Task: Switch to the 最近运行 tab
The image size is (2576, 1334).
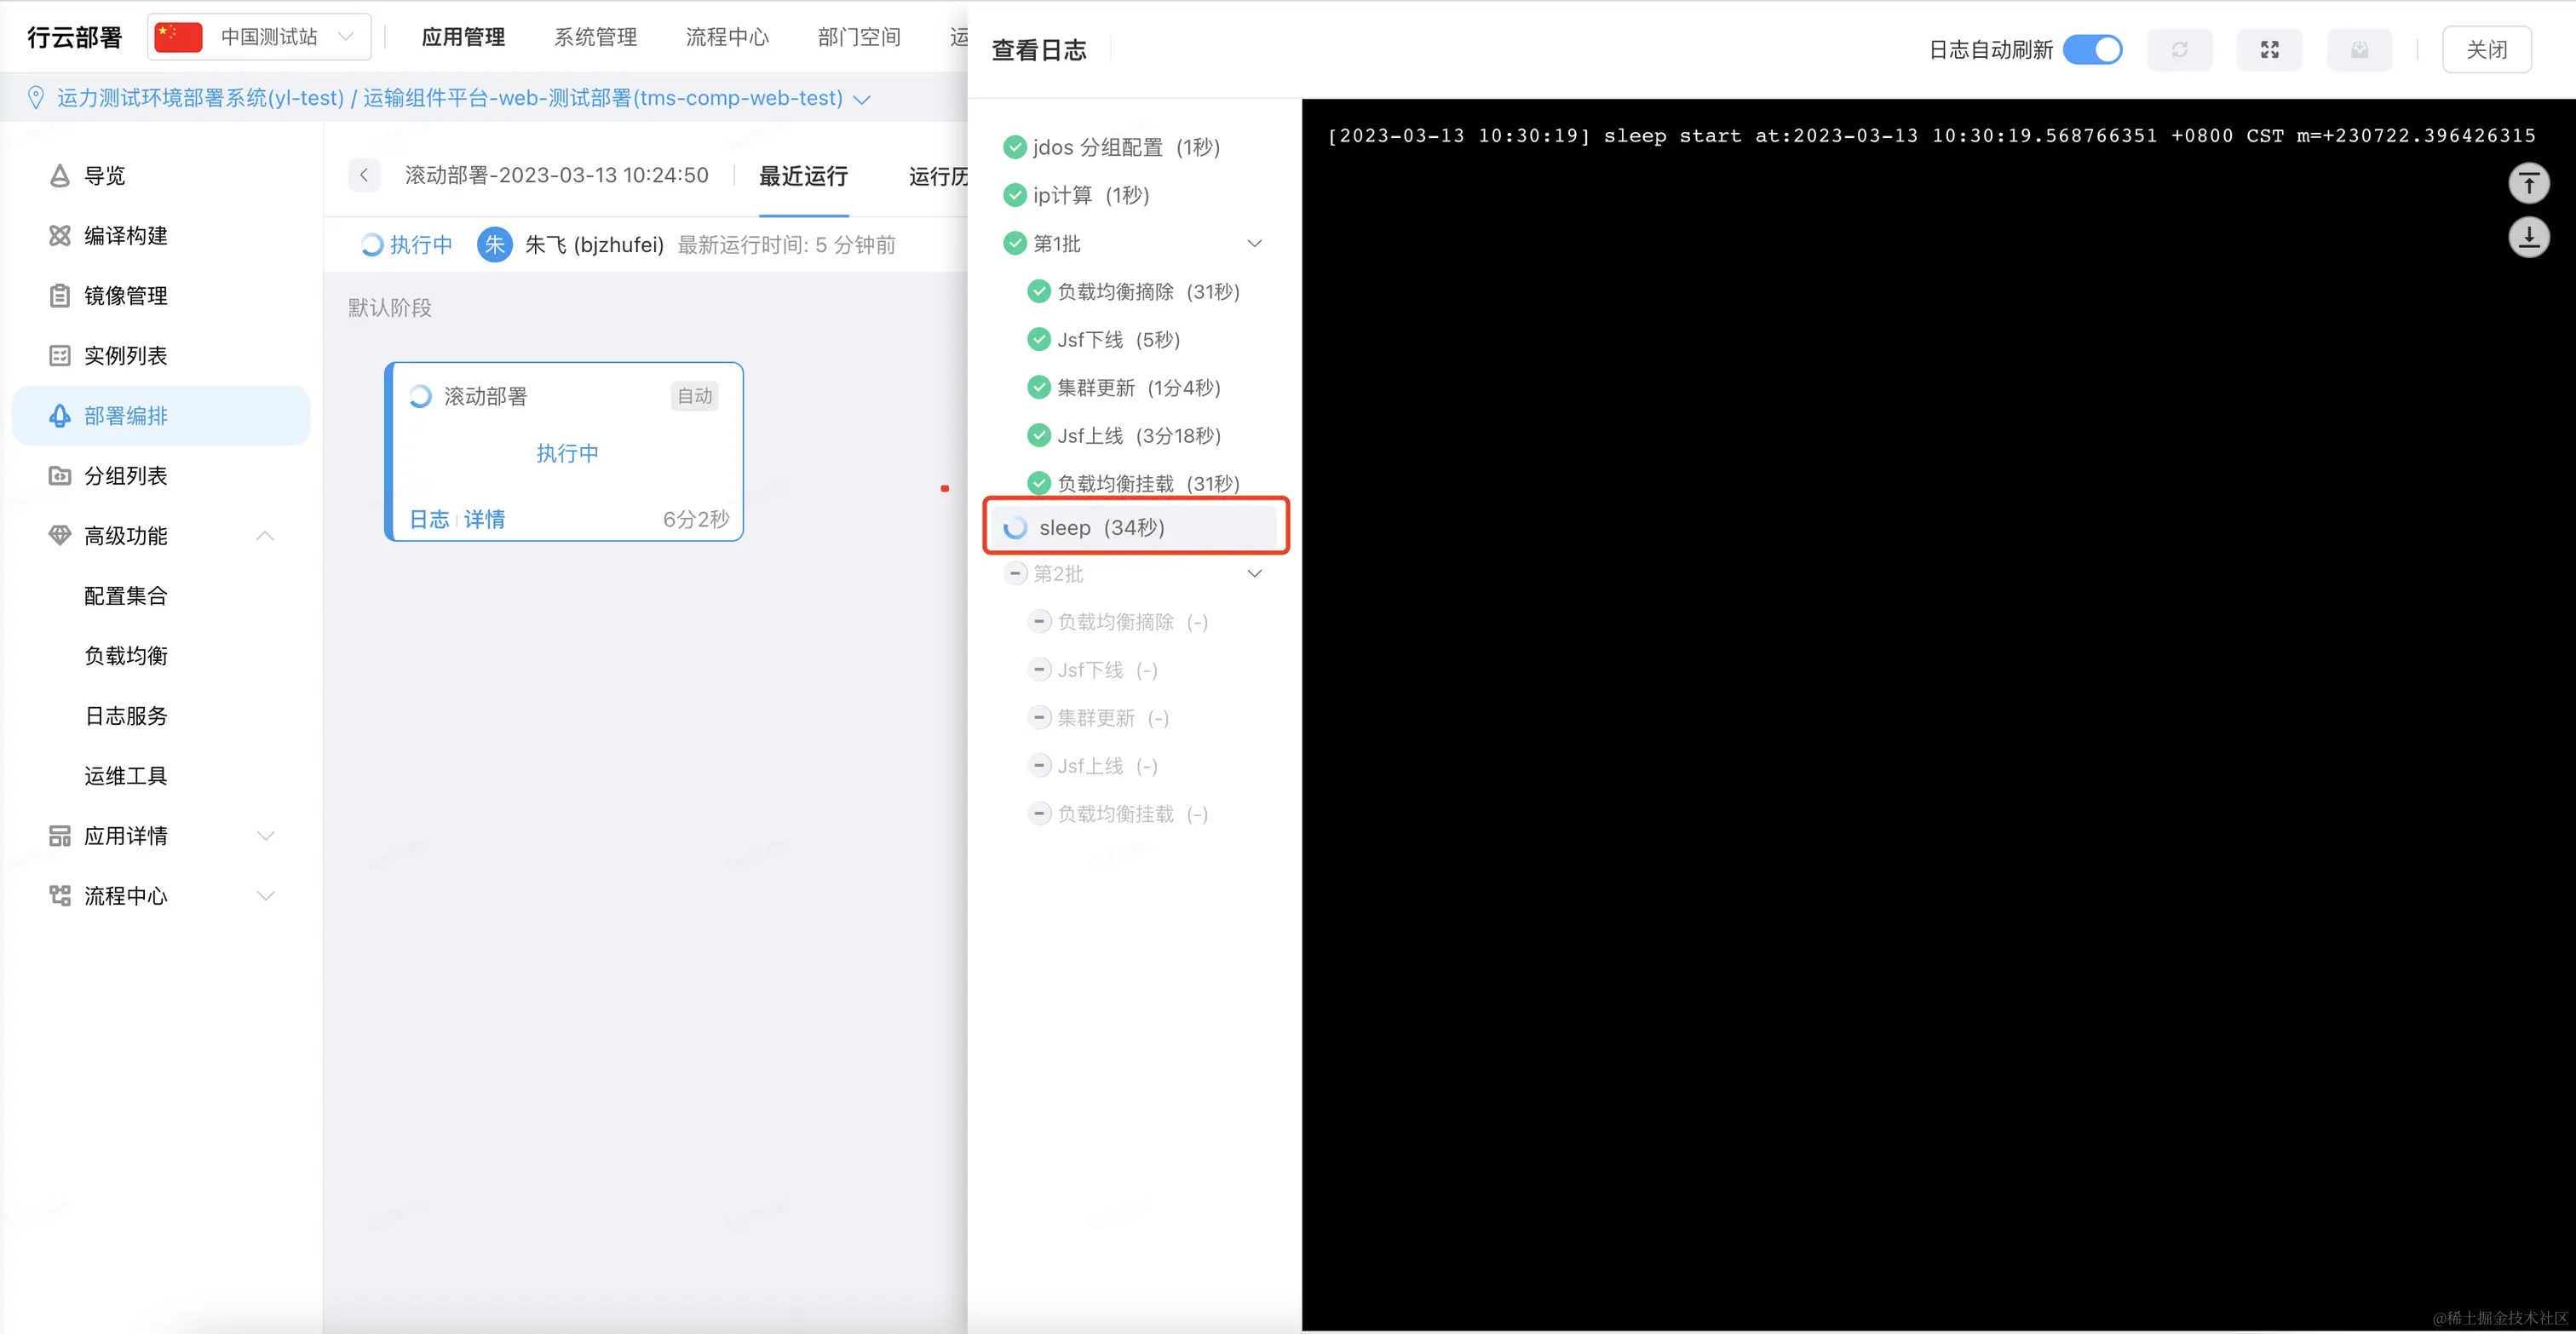Action: pos(803,177)
